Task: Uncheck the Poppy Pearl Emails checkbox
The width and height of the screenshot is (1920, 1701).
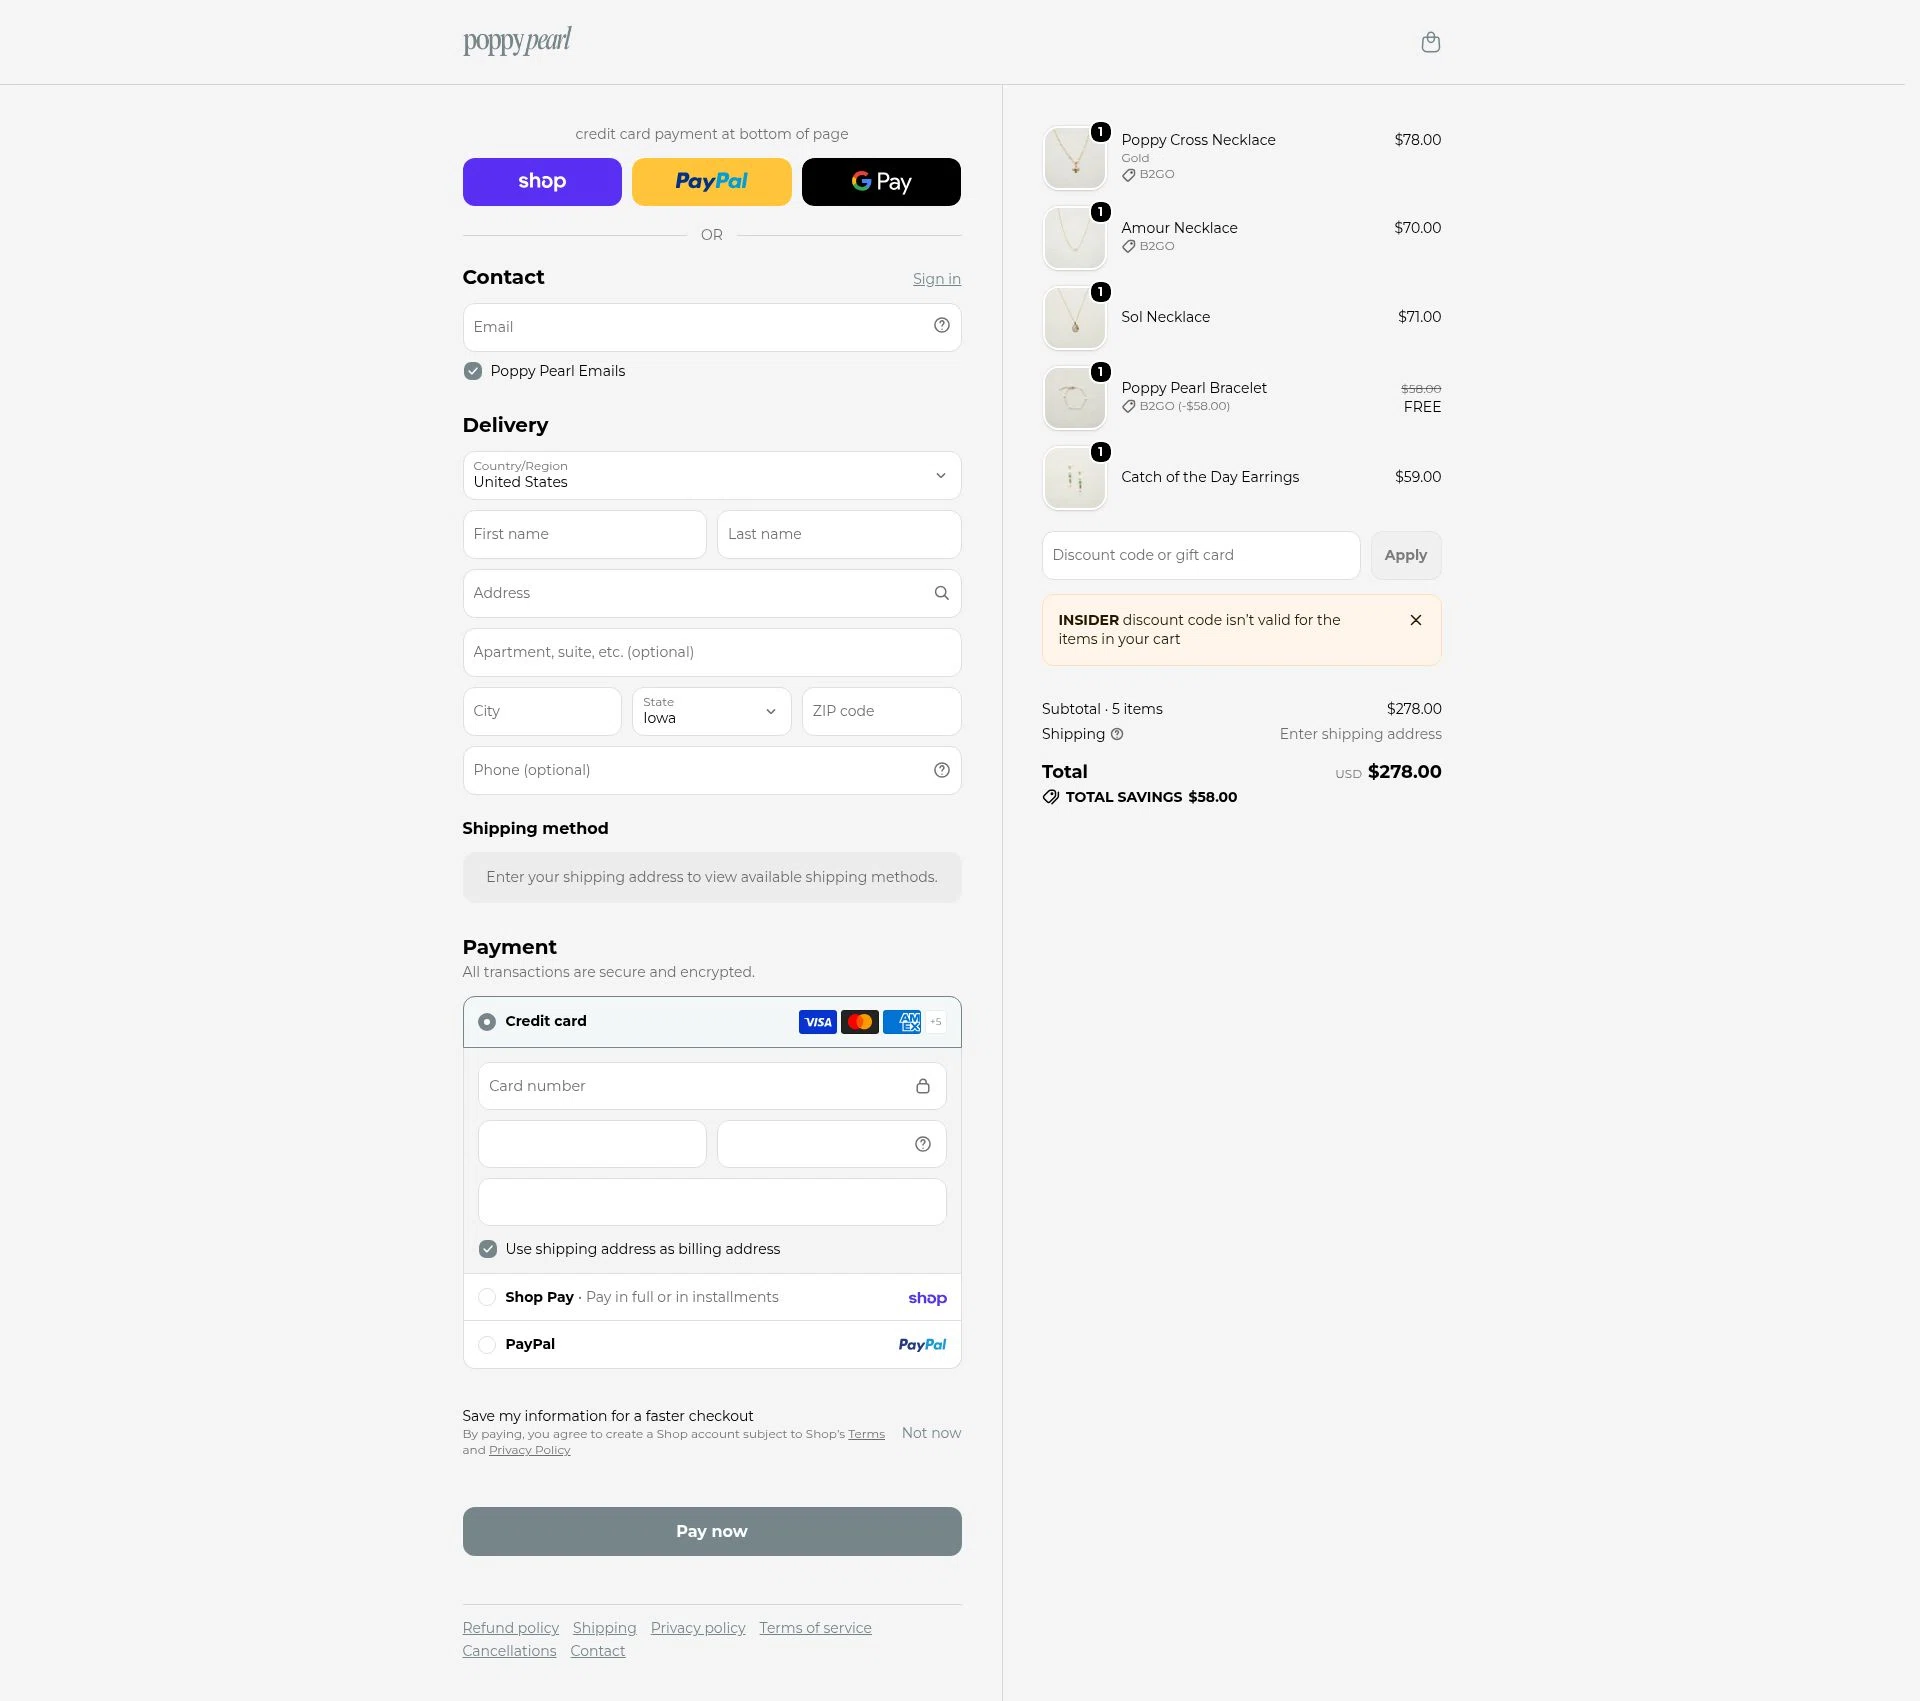Action: 473,371
